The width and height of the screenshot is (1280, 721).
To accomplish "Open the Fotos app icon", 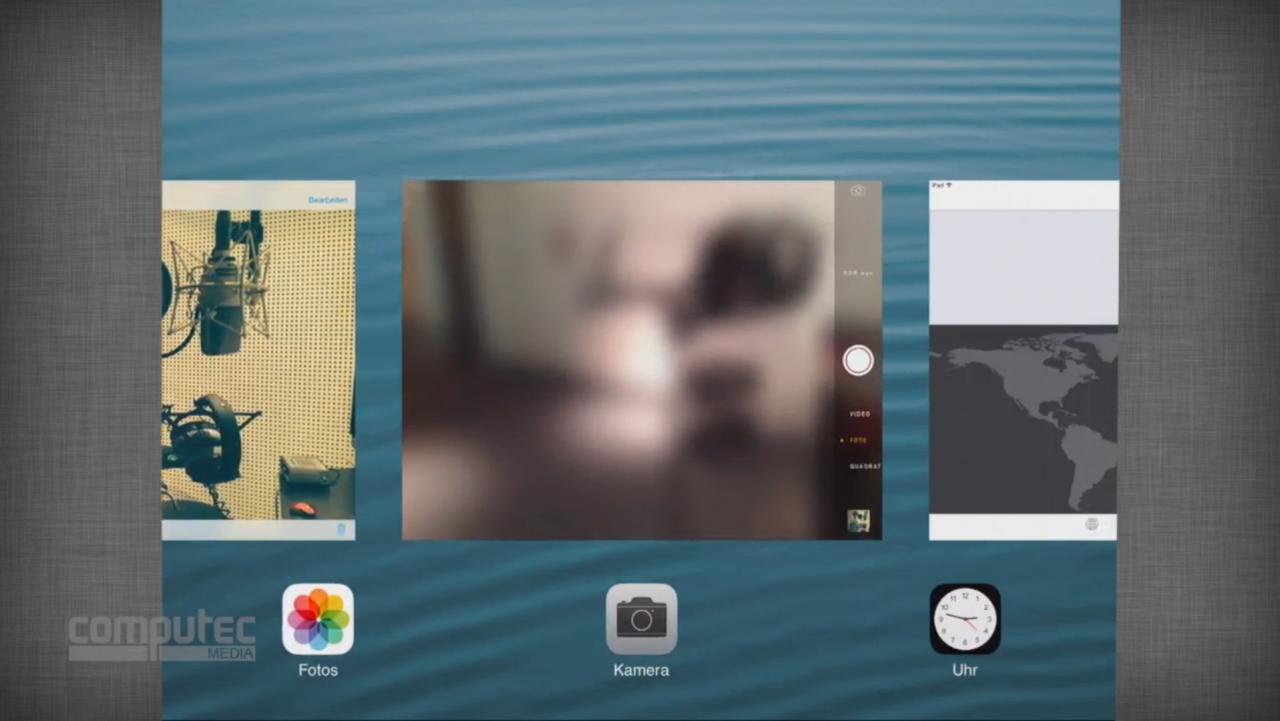I will click(x=318, y=619).
